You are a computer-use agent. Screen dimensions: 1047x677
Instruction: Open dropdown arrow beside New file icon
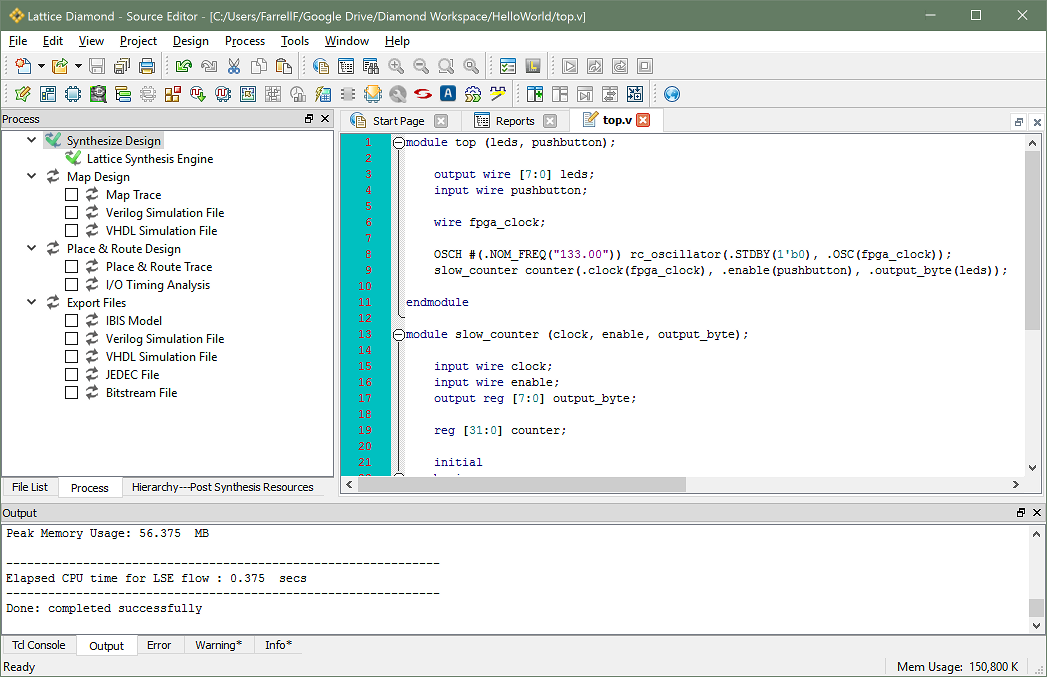(41, 66)
